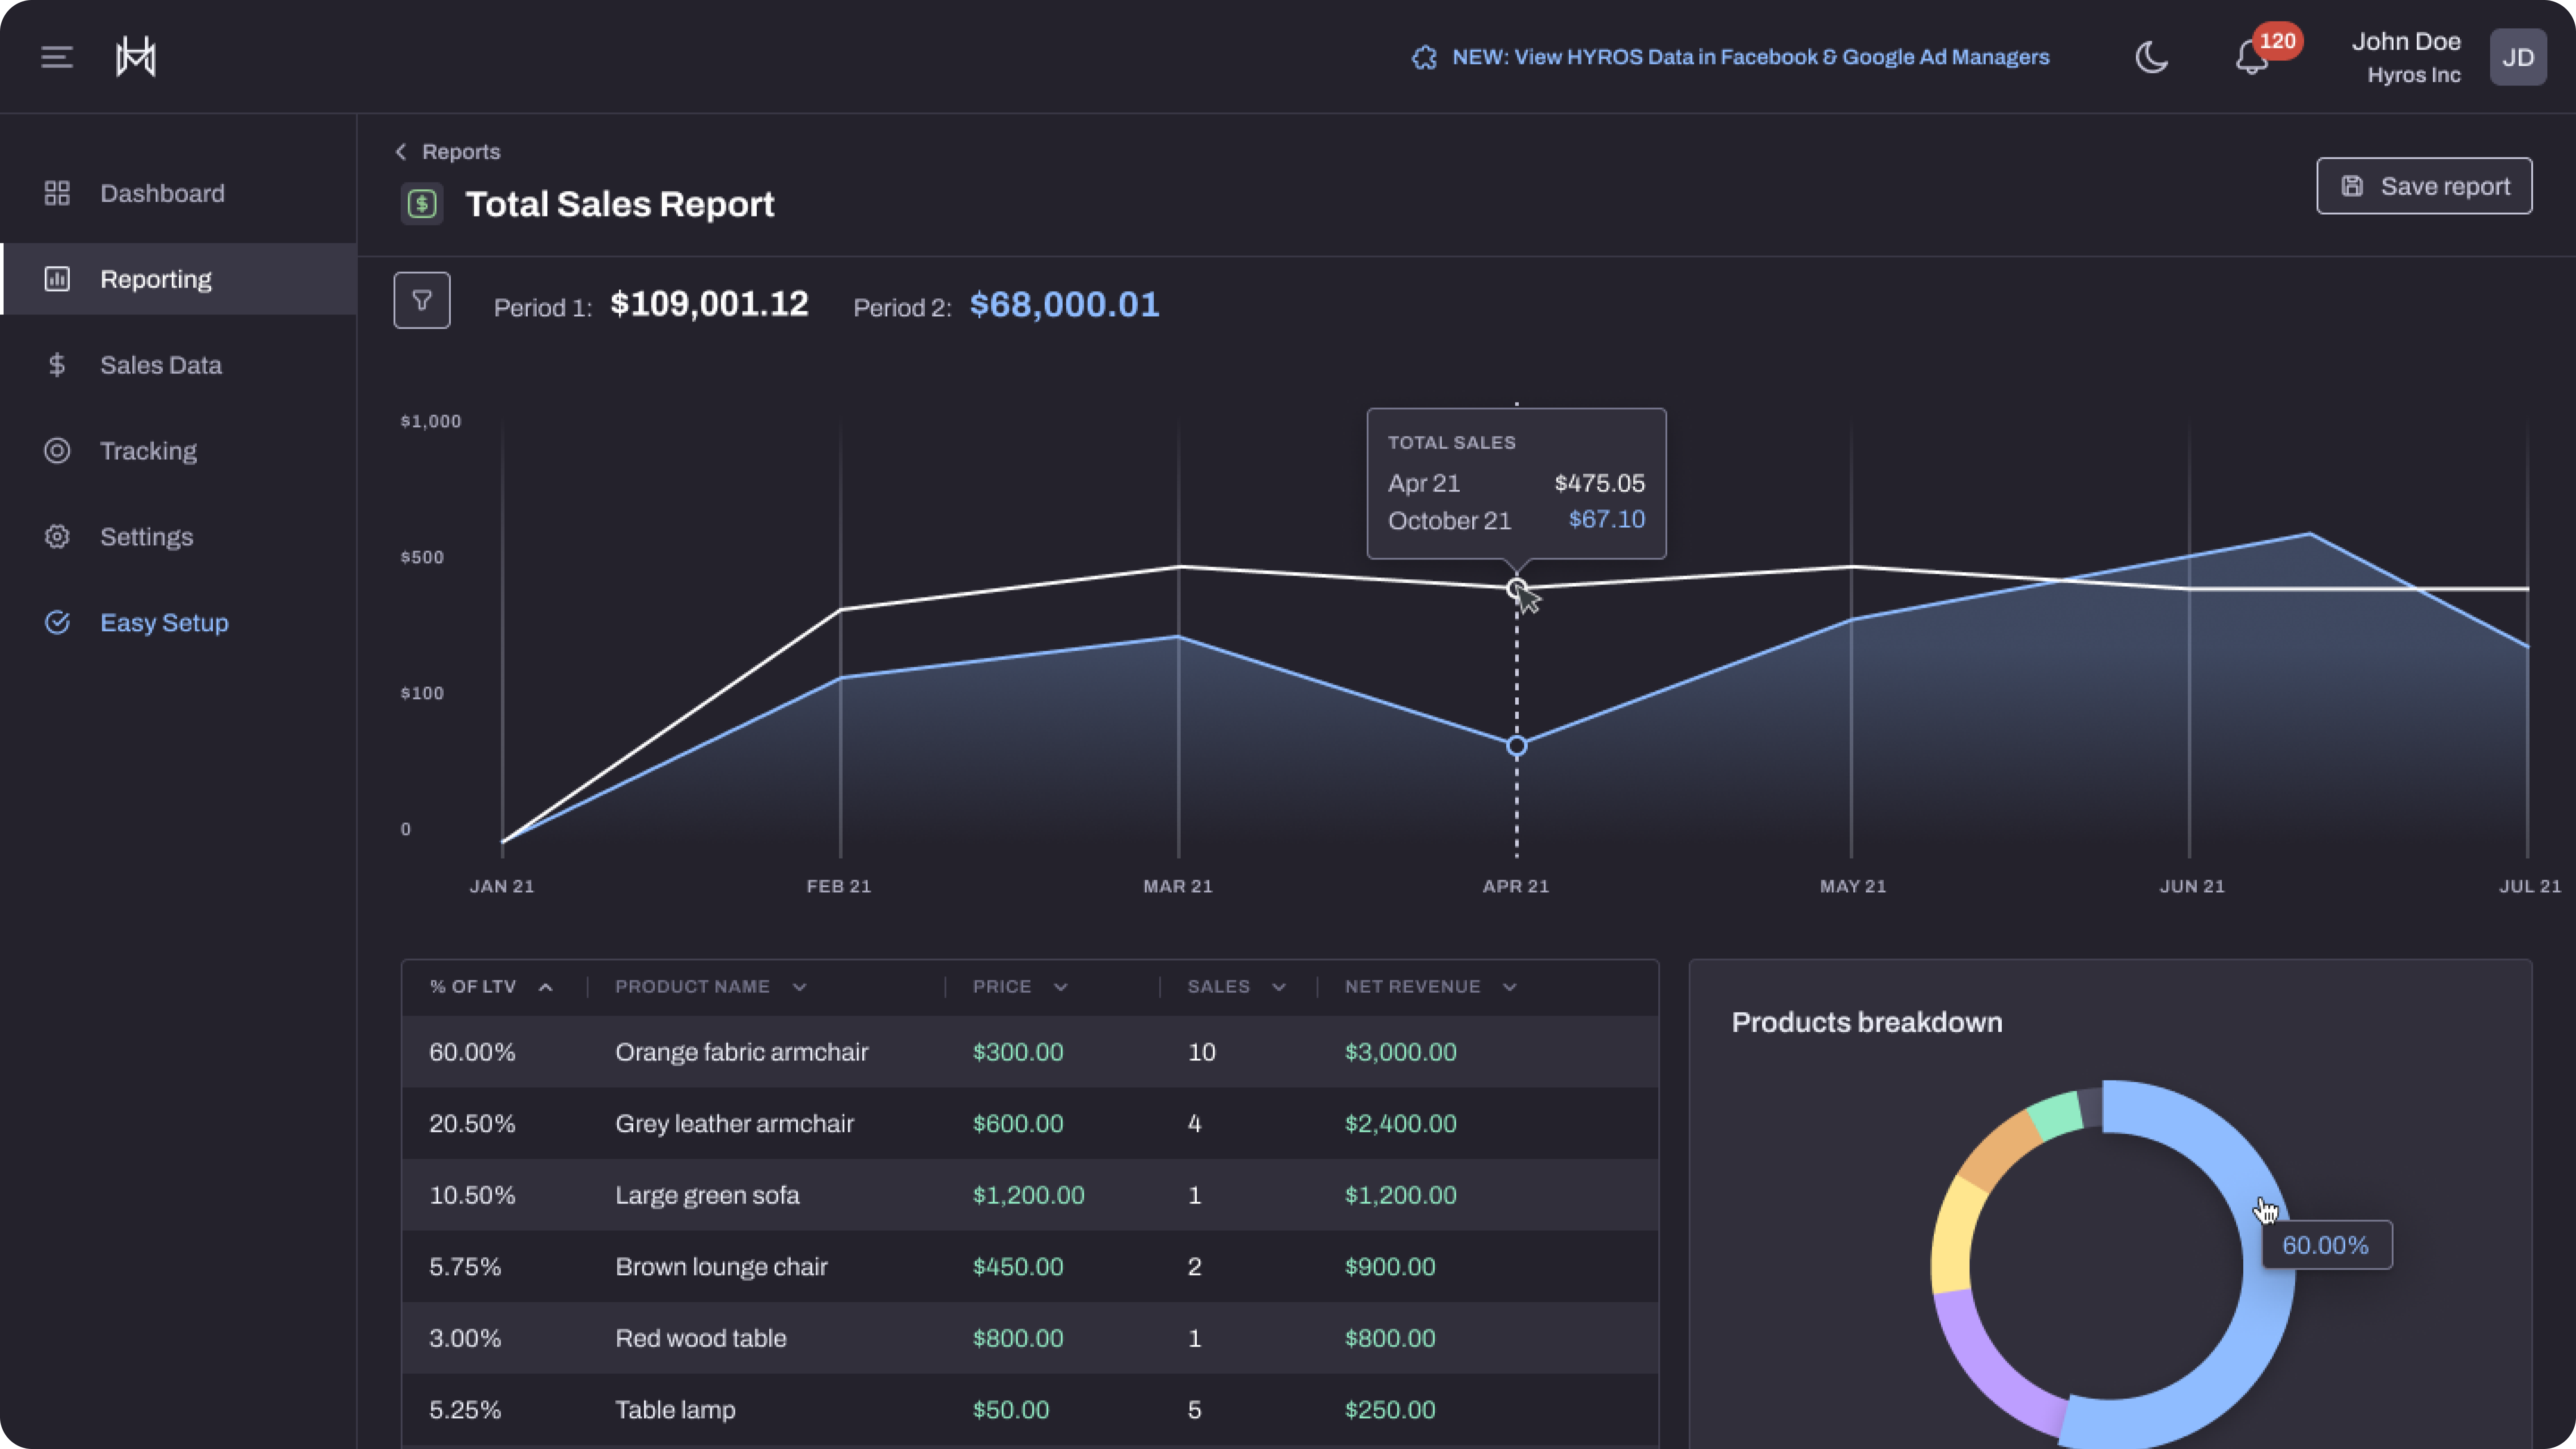Image resolution: width=2576 pixels, height=1449 pixels.
Task: Click the Period 2 total $68,000.01
Action: pyautogui.click(x=1064, y=304)
